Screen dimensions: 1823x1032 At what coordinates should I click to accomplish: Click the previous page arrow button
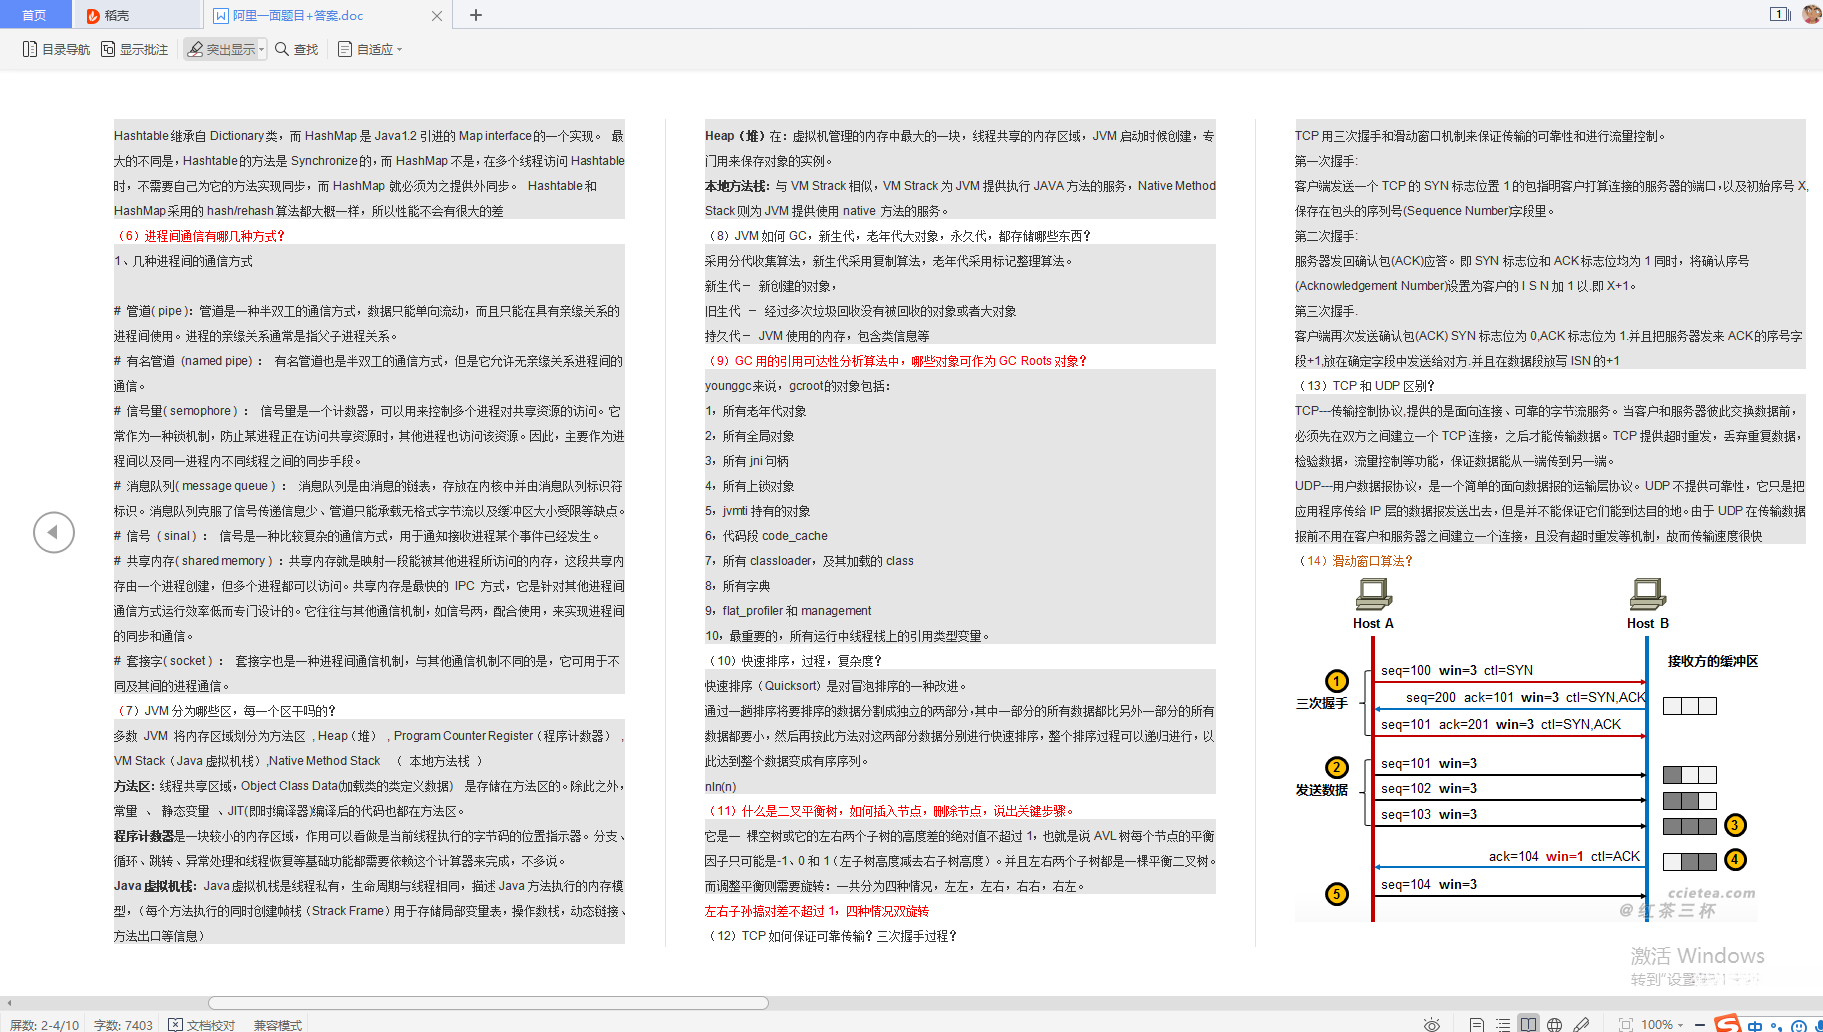pyautogui.click(x=54, y=533)
